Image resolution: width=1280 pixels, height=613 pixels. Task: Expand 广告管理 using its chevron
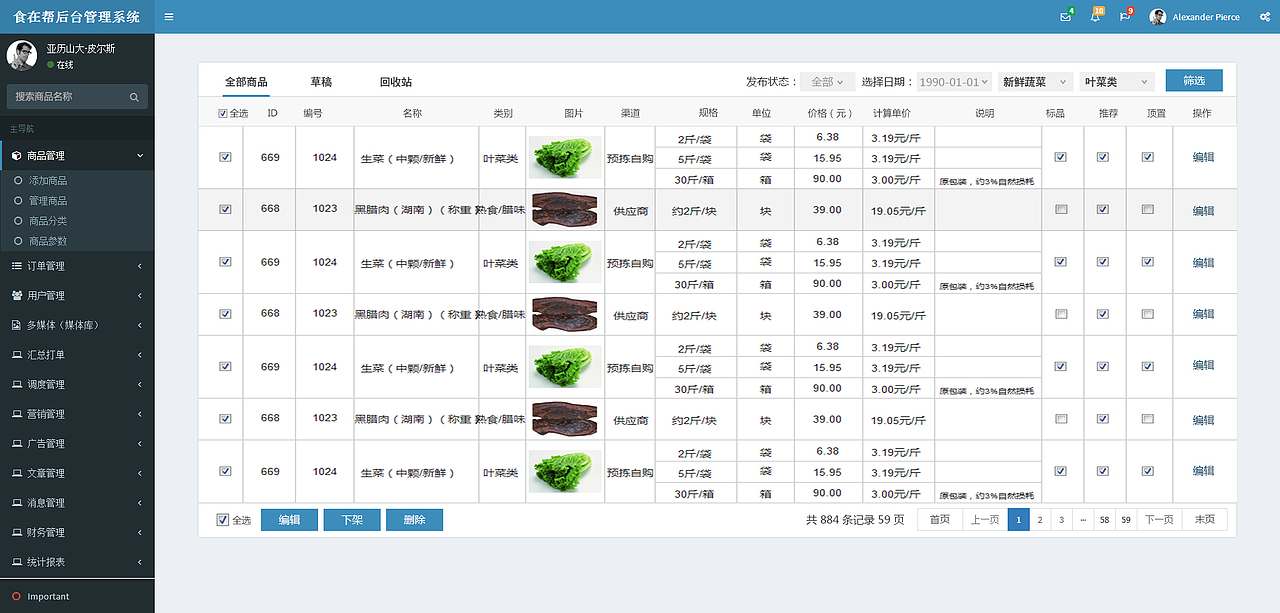[140, 443]
